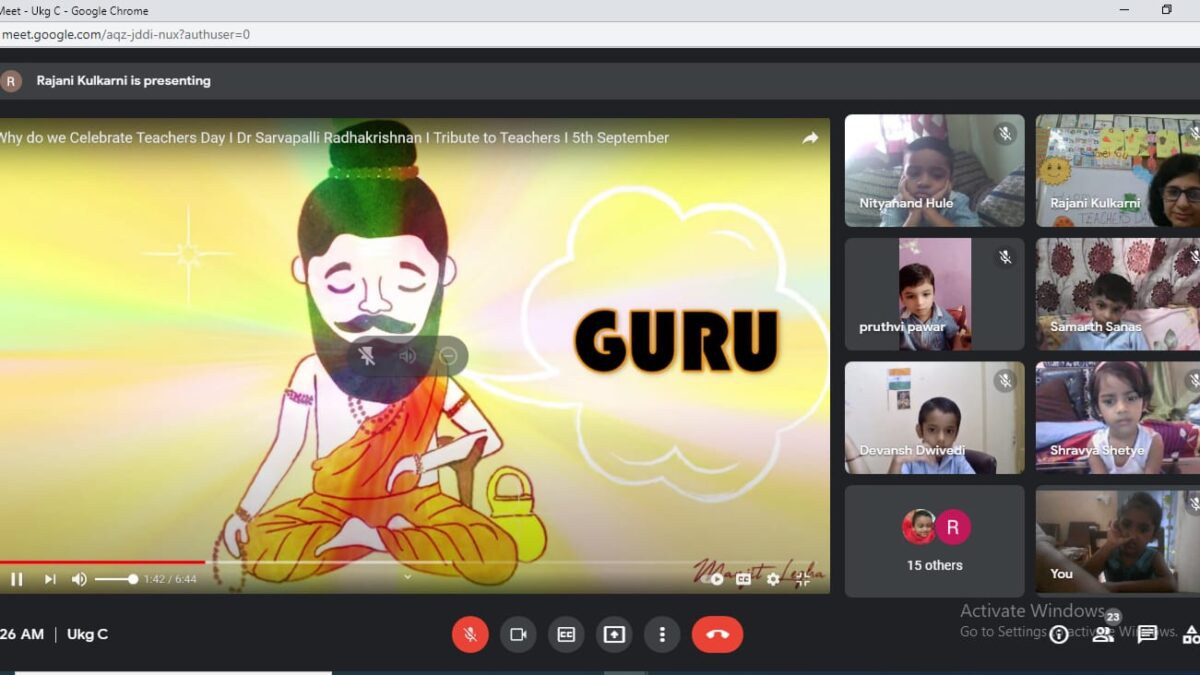Unmute your microphone in the call bar
This screenshot has height=675, width=1200.
click(470, 634)
